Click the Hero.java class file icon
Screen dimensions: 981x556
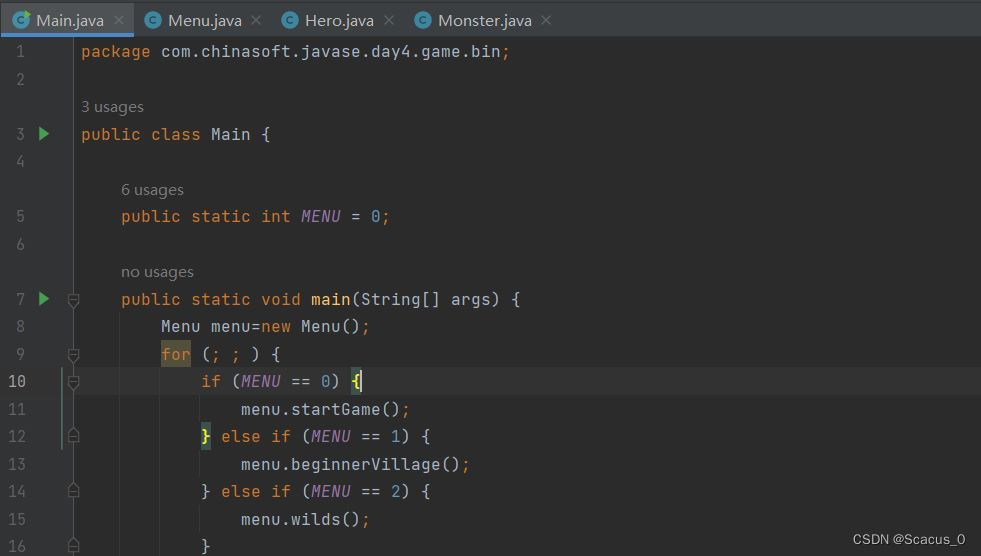point(290,21)
